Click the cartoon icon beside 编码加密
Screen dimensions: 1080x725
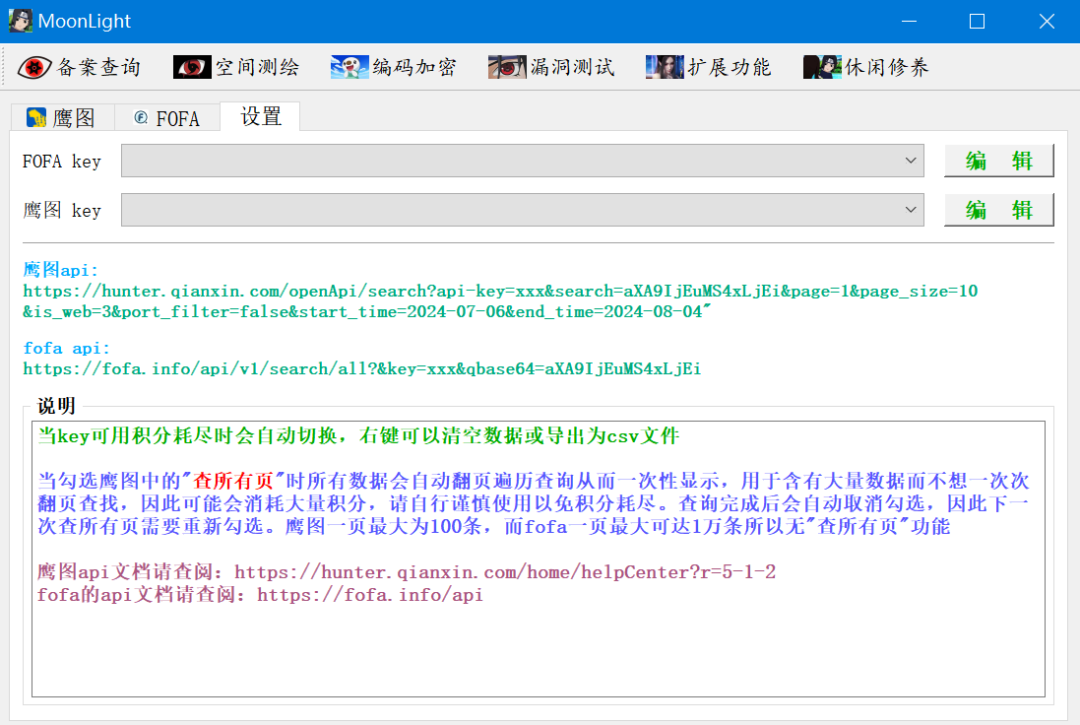[349, 67]
